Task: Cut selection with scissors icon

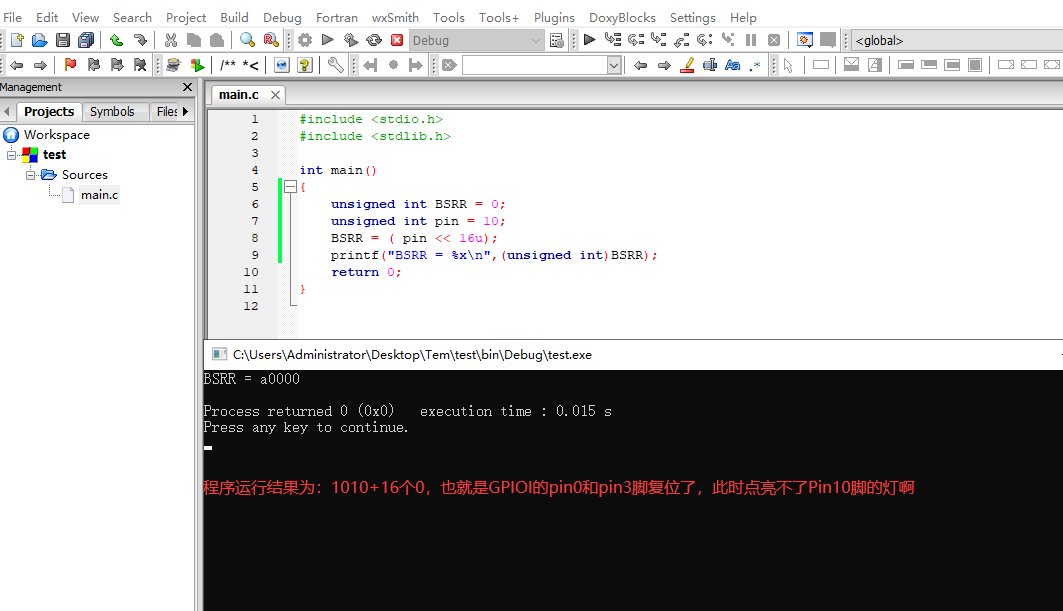Action: tap(171, 40)
